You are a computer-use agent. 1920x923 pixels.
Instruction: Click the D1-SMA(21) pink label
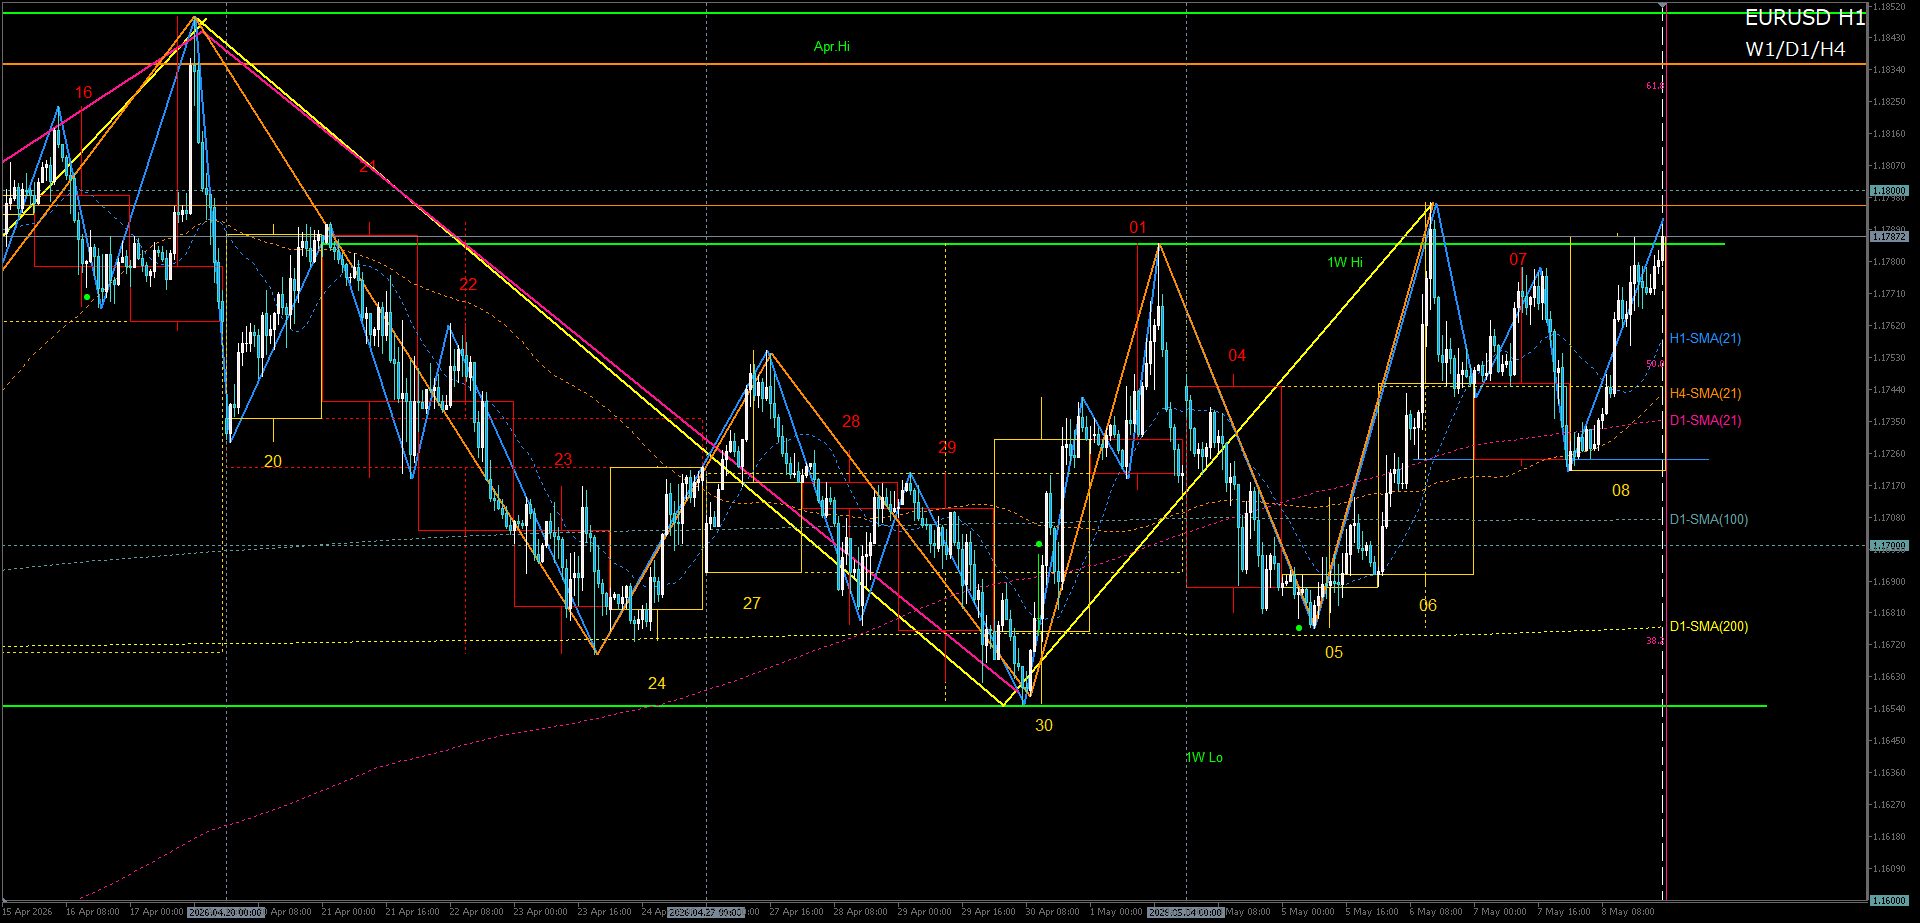click(x=1705, y=420)
